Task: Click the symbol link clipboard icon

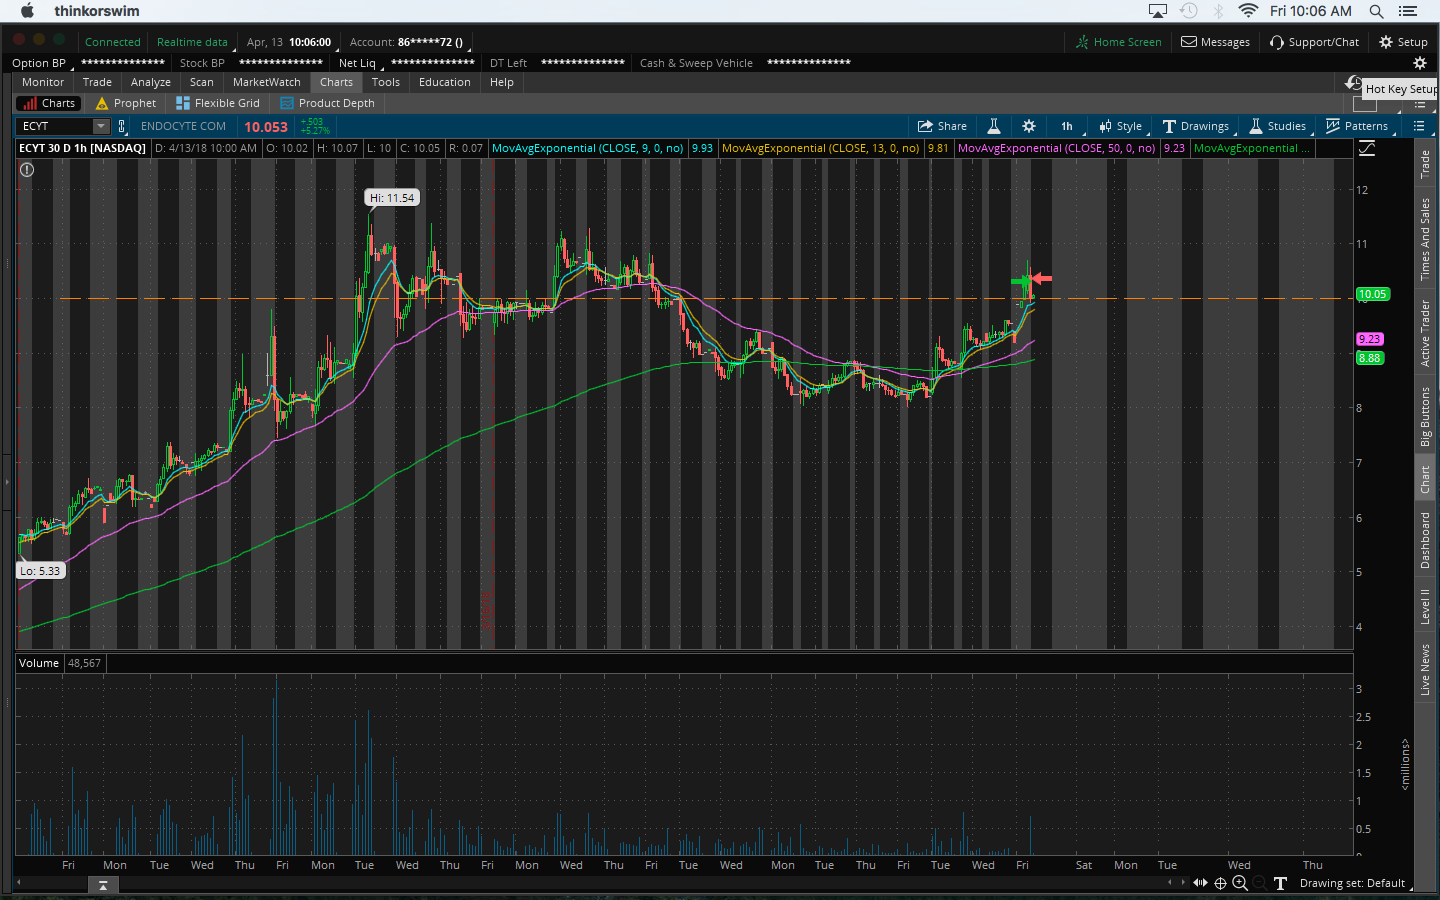Action: point(122,126)
